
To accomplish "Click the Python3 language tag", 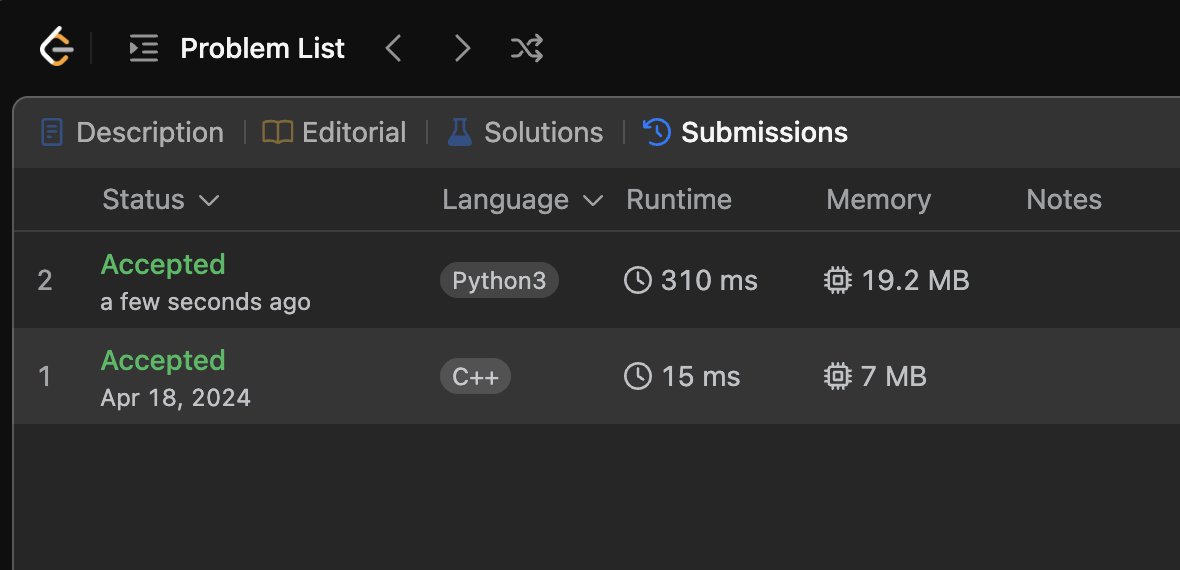I will point(499,281).
